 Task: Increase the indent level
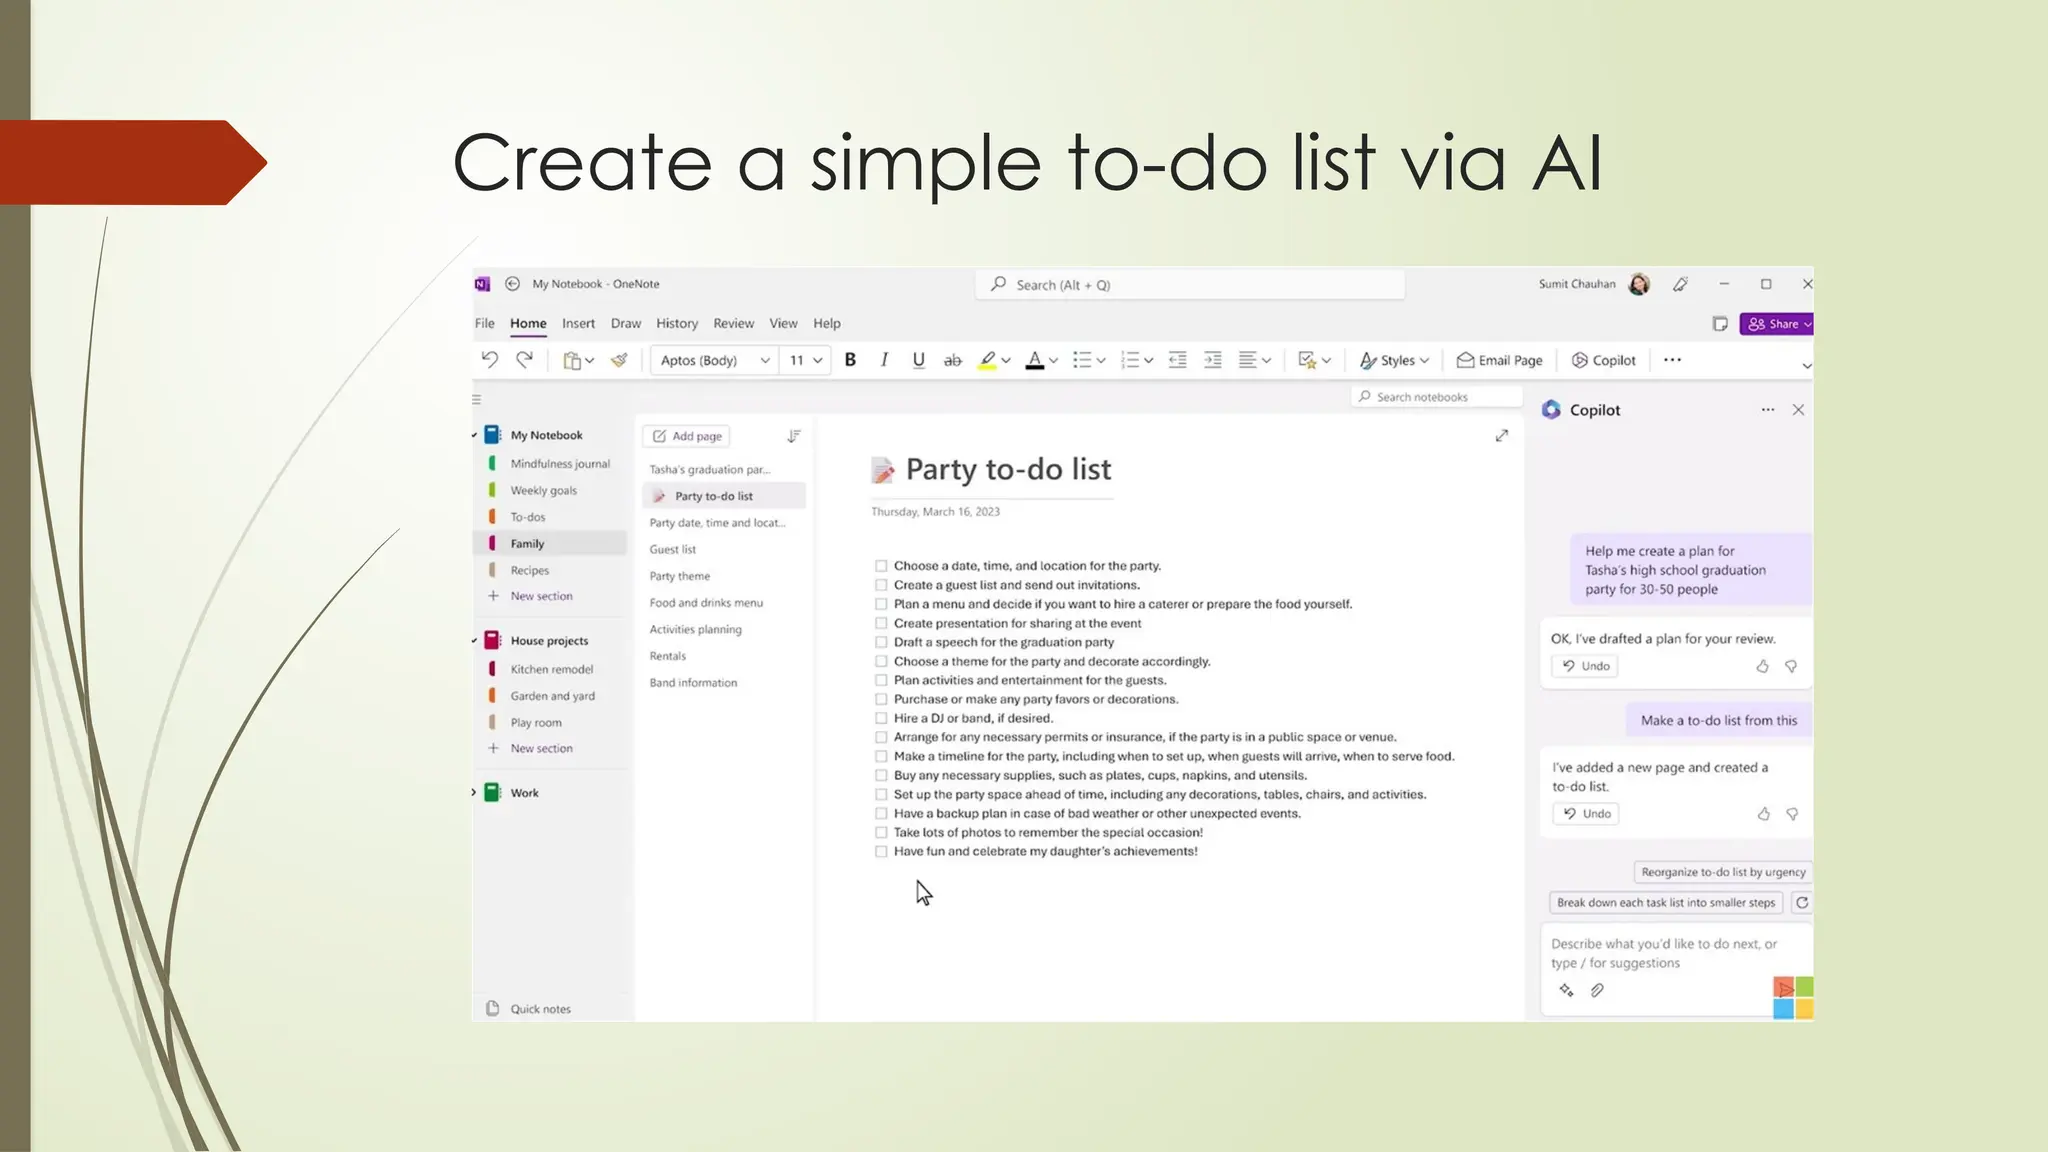[x=1213, y=360]
